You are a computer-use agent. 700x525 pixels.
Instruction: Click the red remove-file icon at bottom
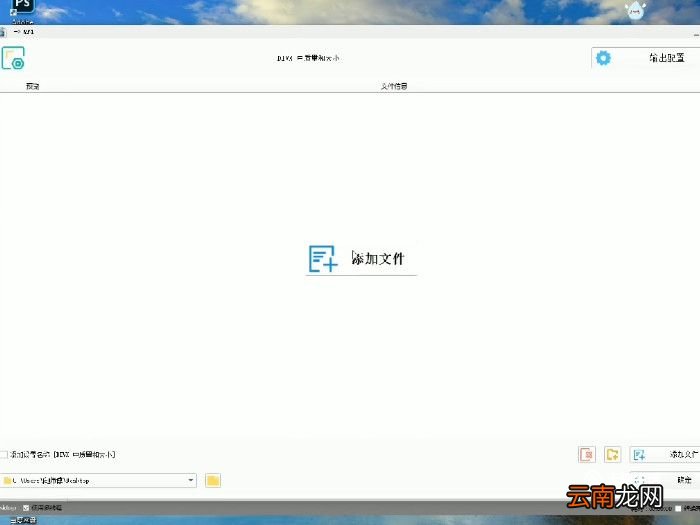click(x=587, y=454)
